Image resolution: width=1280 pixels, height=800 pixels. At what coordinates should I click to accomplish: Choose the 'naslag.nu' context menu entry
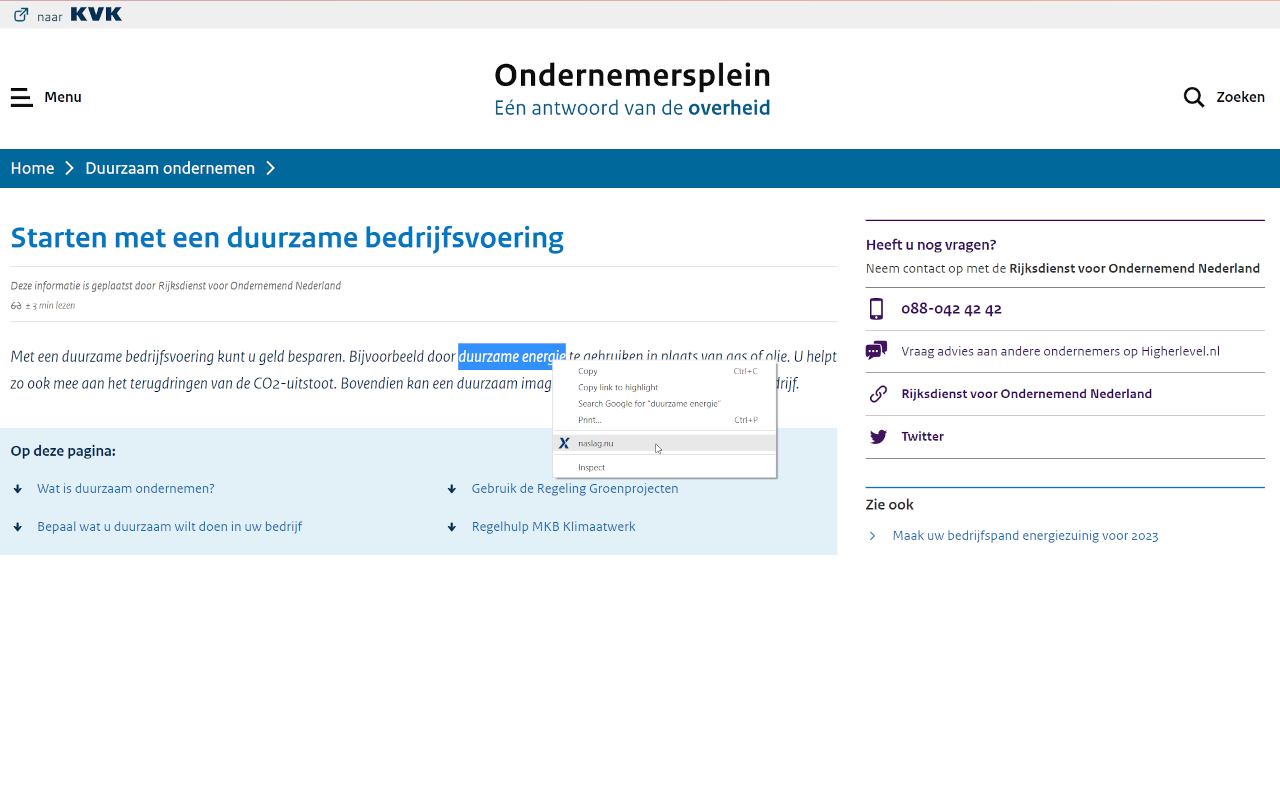point(664,443)
